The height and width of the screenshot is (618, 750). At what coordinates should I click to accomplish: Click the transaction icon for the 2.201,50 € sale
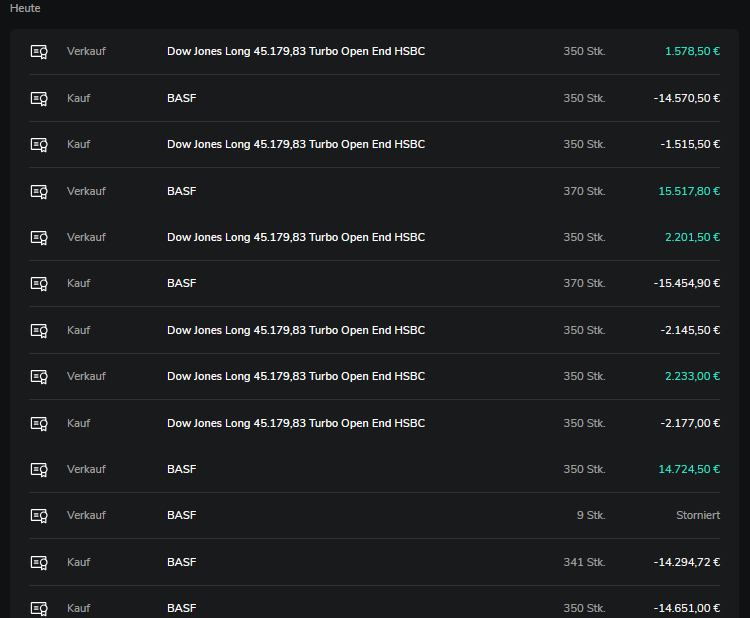39,237
